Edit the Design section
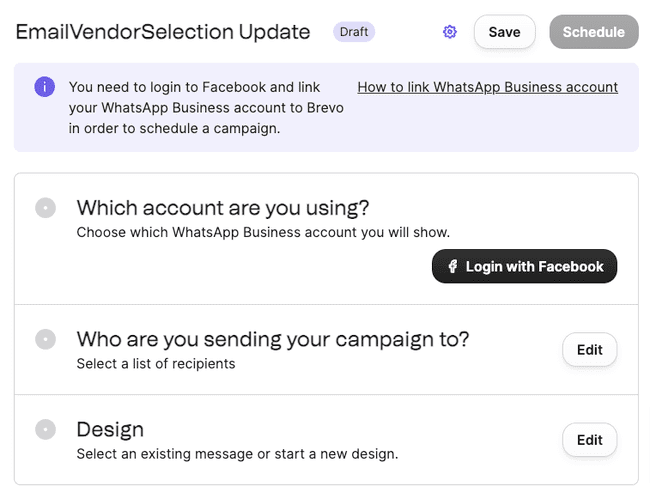 589,440
